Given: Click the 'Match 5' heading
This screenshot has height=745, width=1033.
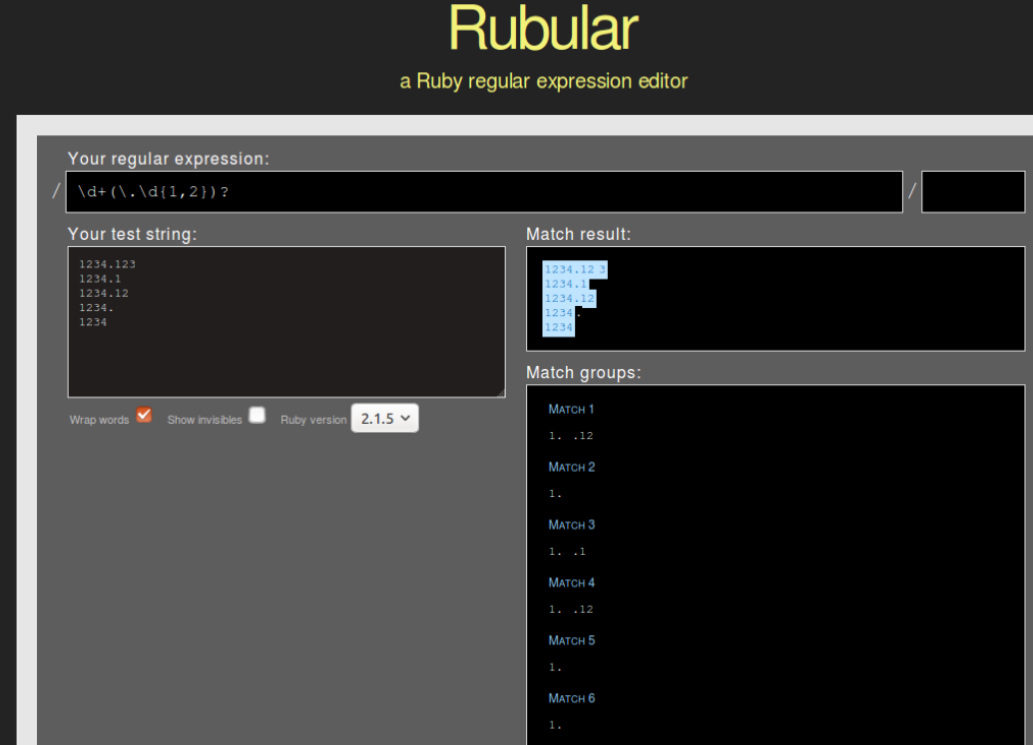Looking at the screenshot, I should coord(572,641).
